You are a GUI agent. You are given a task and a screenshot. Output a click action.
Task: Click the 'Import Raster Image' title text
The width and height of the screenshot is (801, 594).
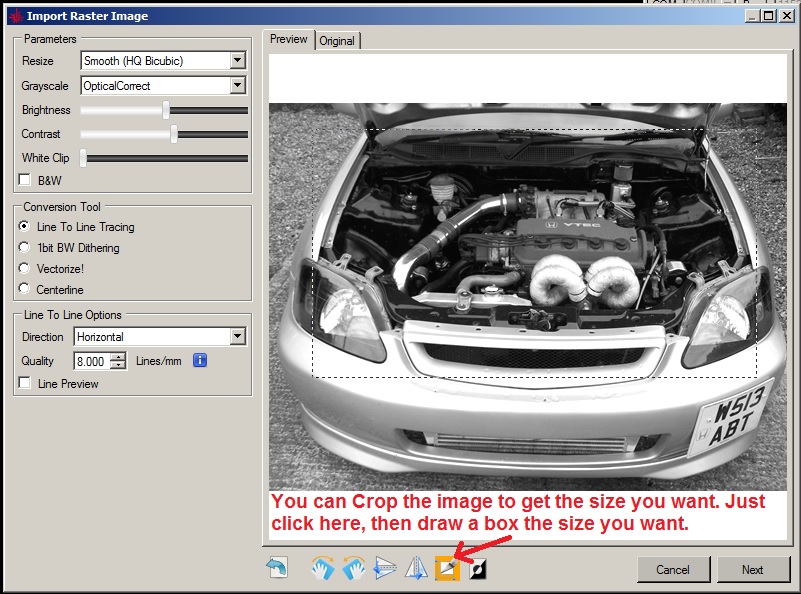point(87,16)
